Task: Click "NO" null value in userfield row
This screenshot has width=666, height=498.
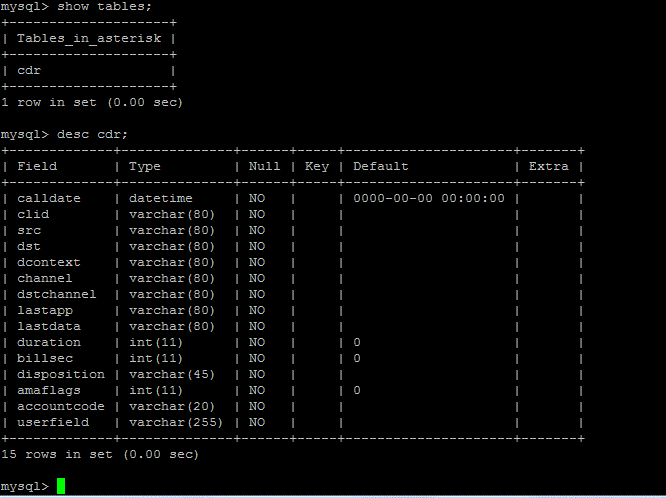Action: coord(257,422)
